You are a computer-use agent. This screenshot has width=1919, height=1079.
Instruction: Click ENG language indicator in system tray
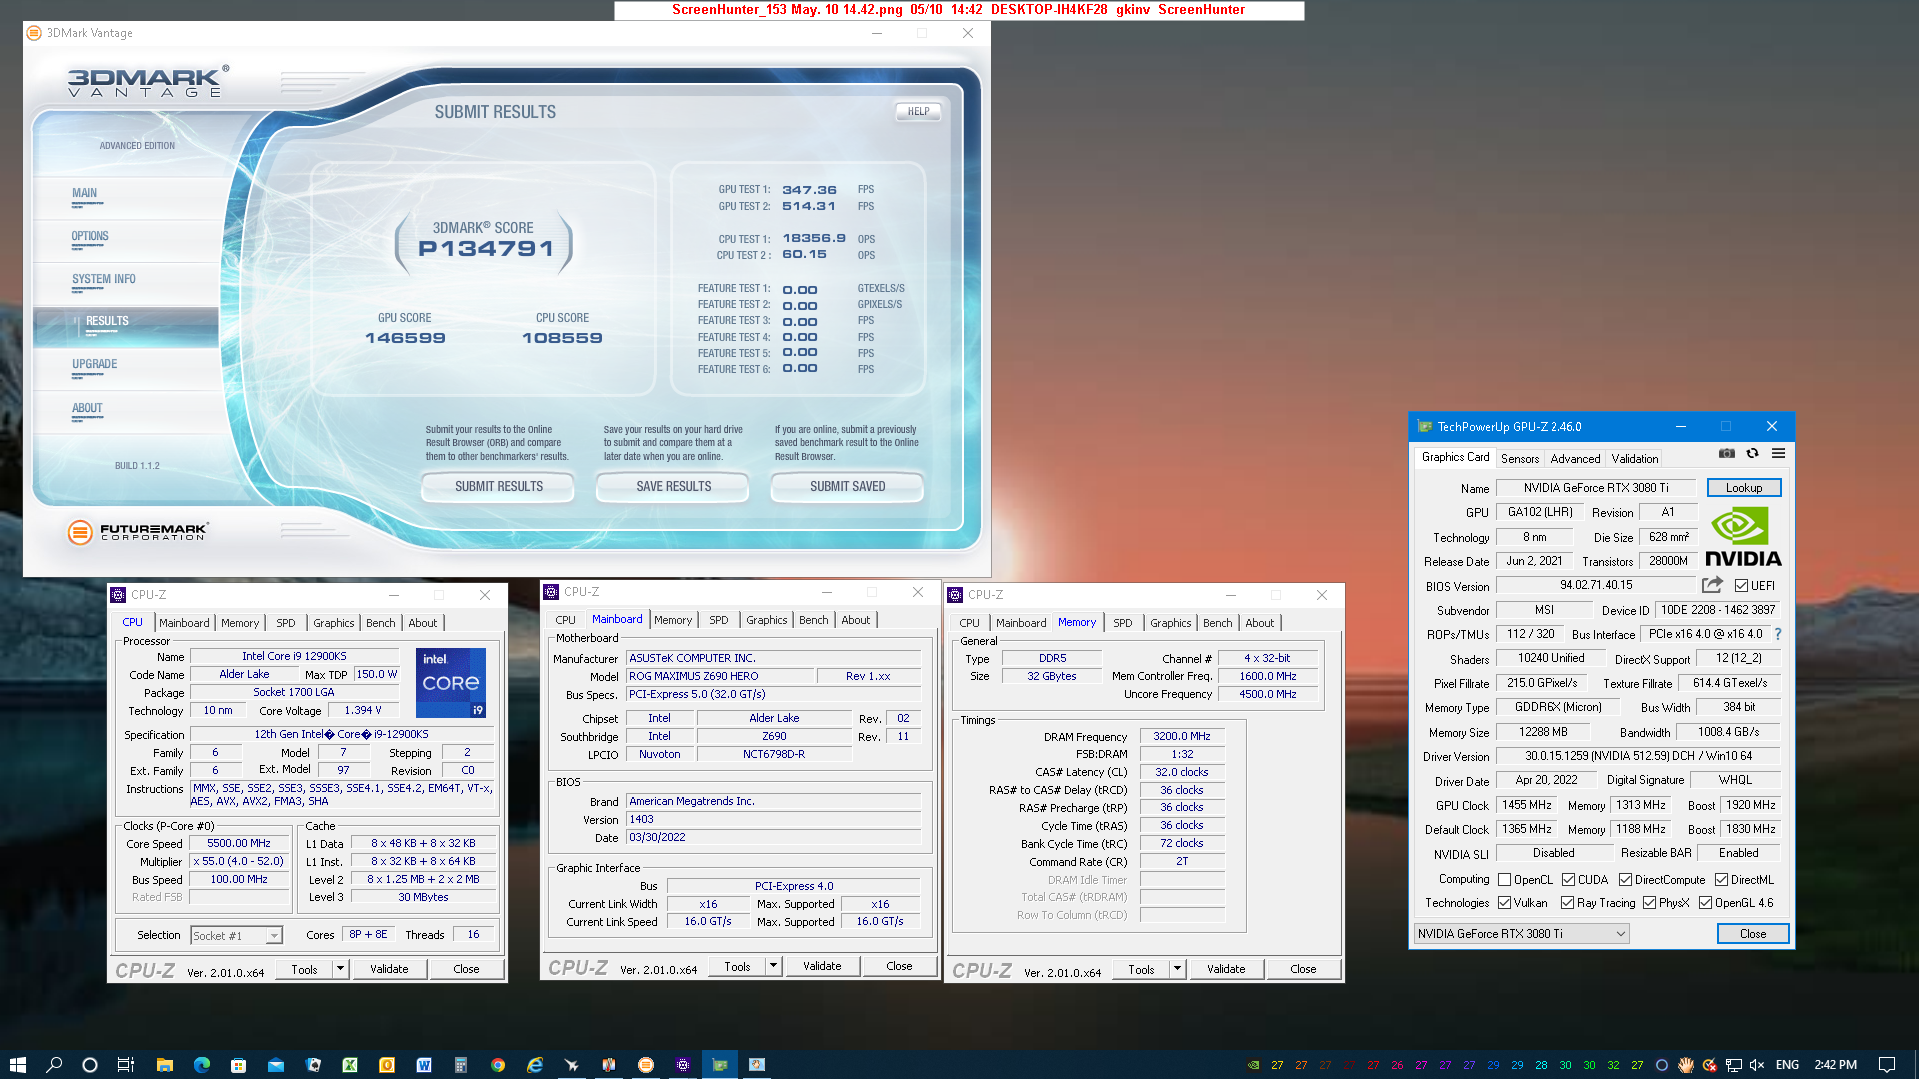[1787, 1065]
